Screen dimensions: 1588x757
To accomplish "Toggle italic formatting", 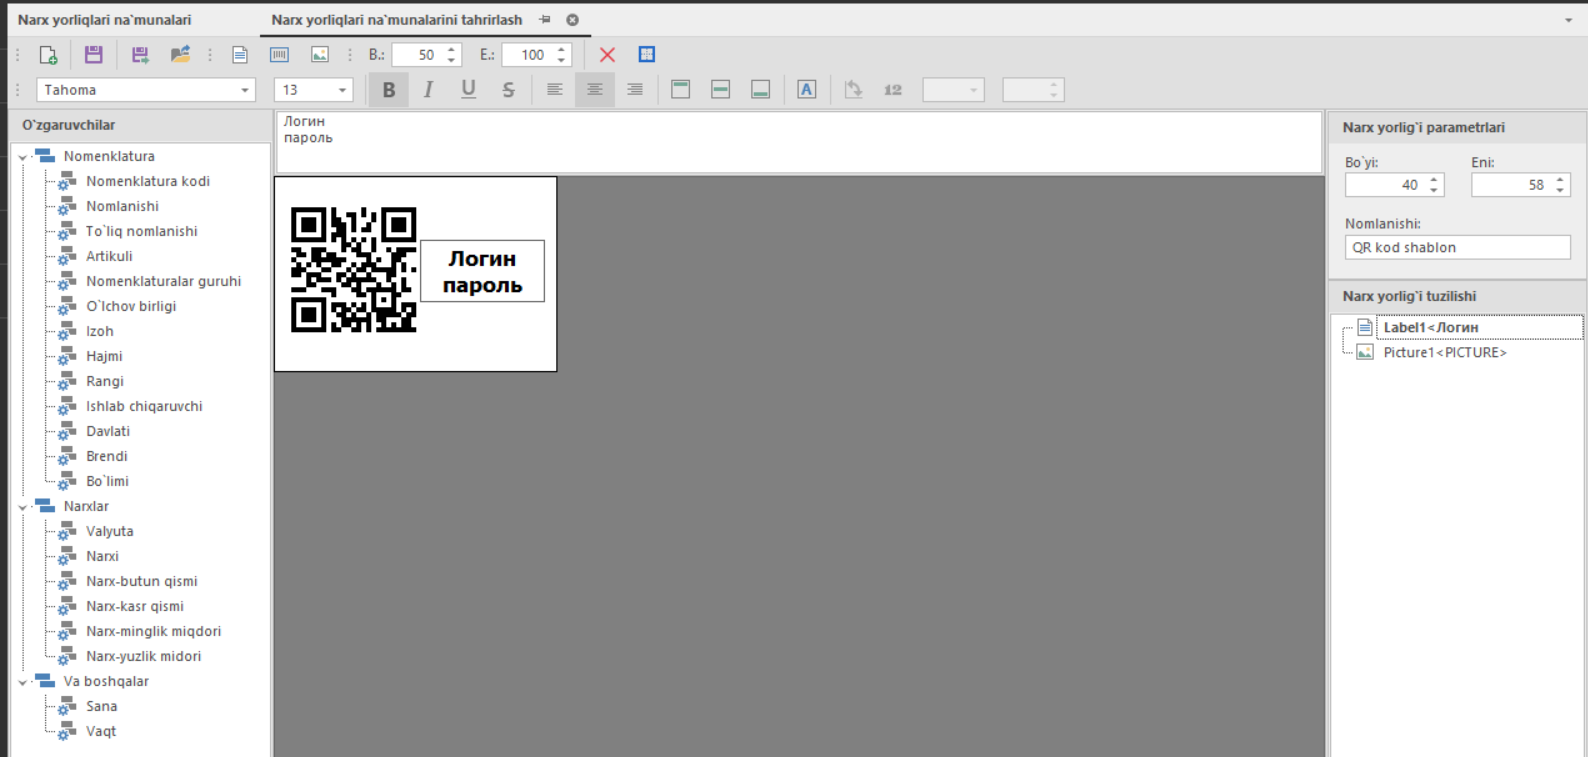I will point(428,90).
